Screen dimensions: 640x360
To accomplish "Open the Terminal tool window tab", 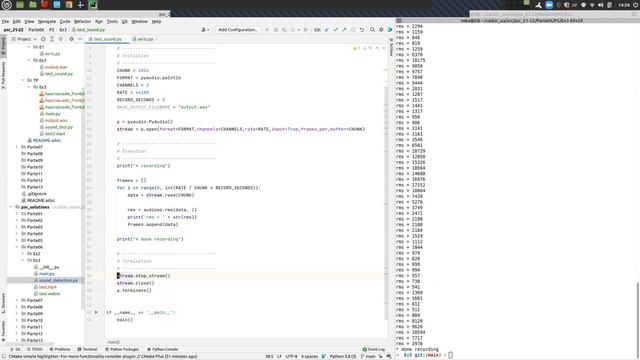I will click(87, 349).
